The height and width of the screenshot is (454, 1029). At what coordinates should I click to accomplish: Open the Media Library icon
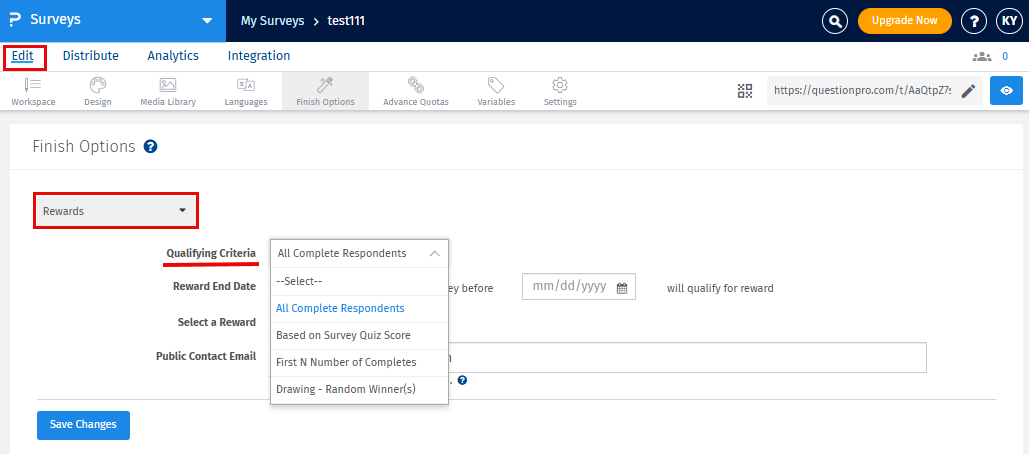click(168, 90)
